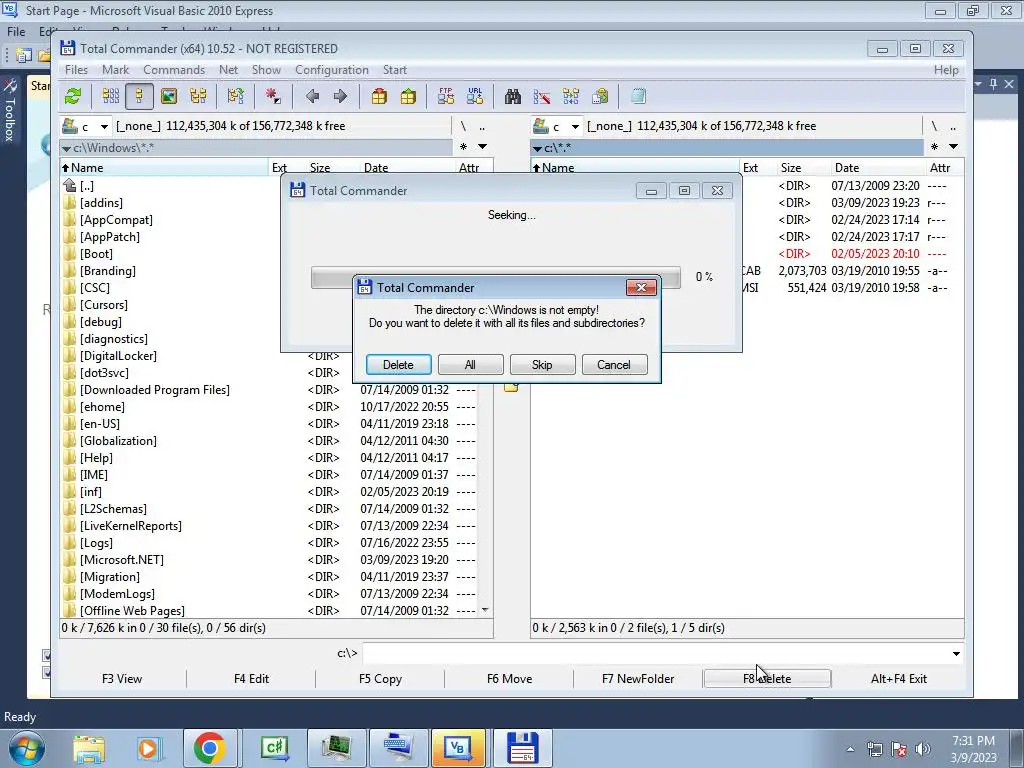
Task: Click Skip in the delete dialog
Action: tap(542, 364)
